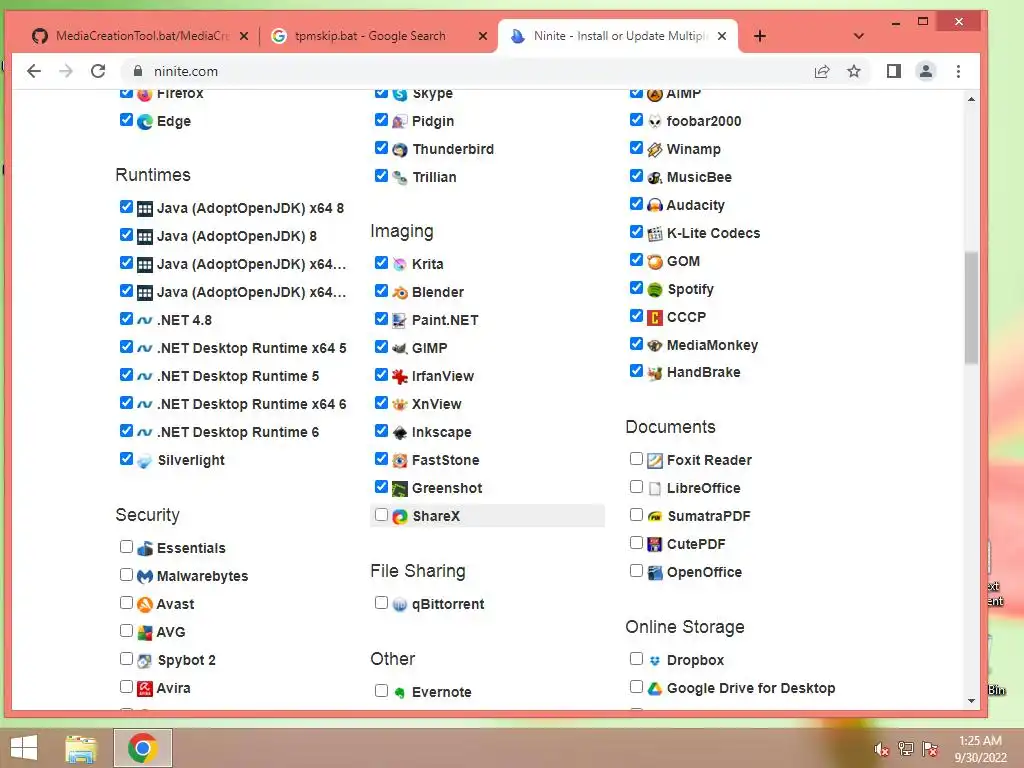Click the ShareX app icon

pyautogui.click(x=400, y=517)
